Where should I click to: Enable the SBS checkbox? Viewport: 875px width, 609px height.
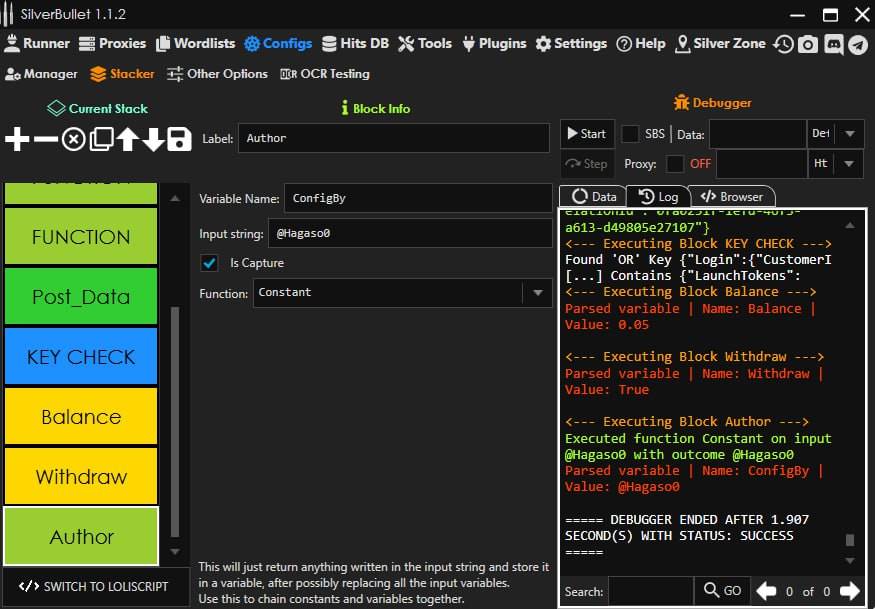click(x=631, y=134)
